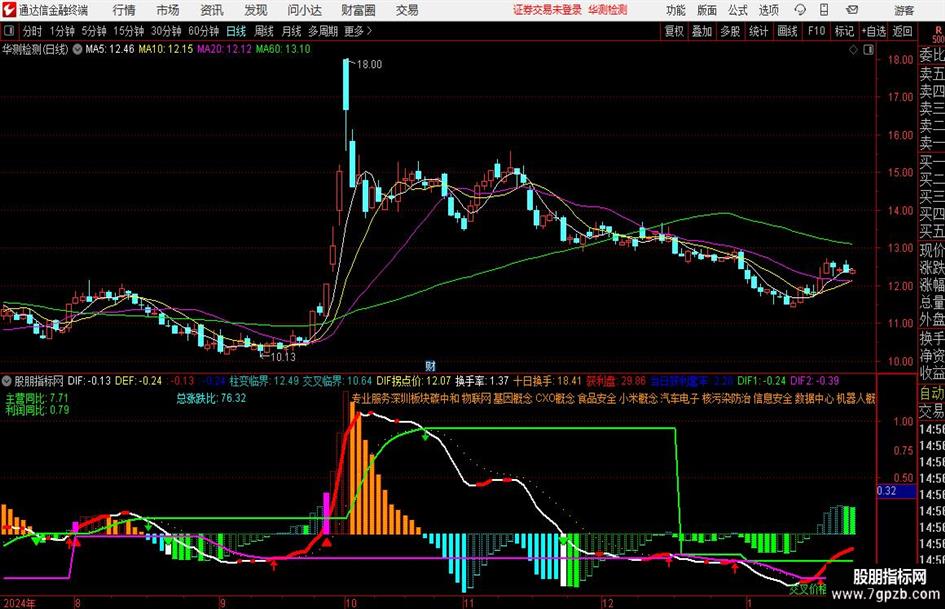Toggle the right info panel icon
Image resolution: width=945 pixels, height=609 pixels.
pyautogui.click(x=868, y=50)
